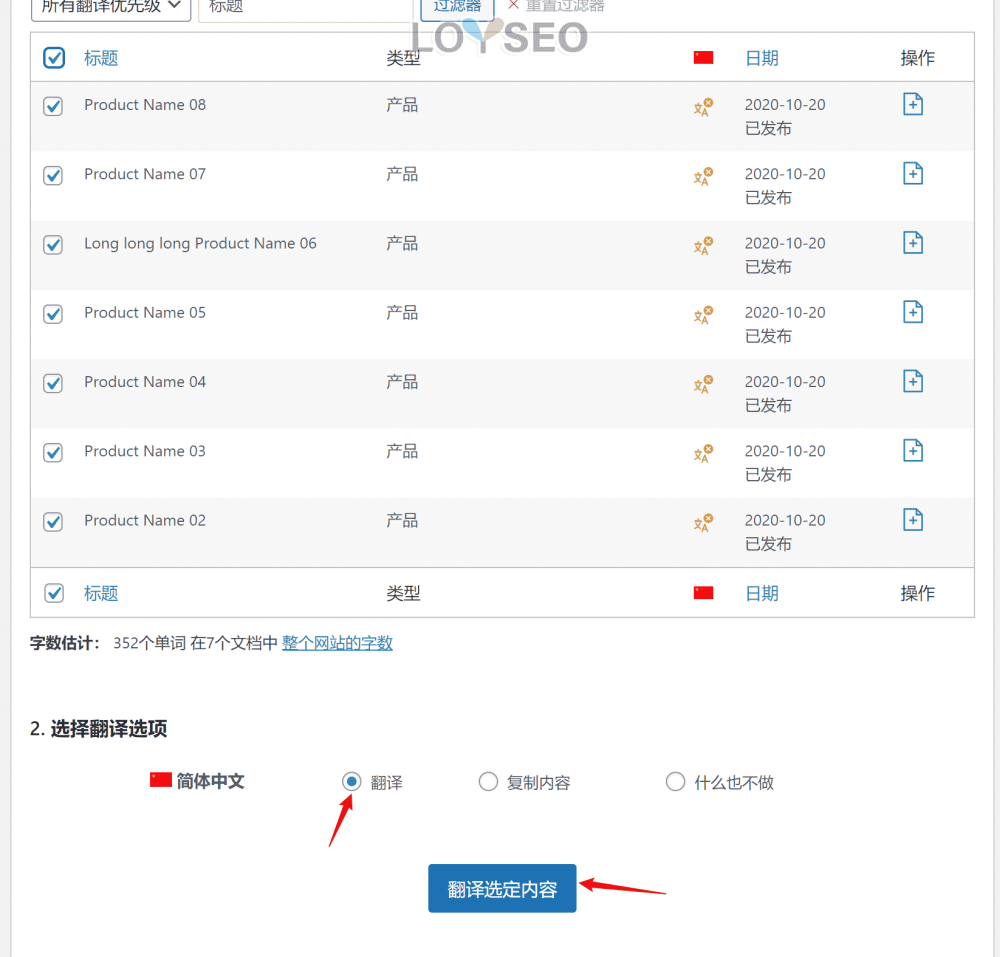1000x957 pixels.
Task: Click add-note document icon for Product Name 02
Action: point(913,520)
